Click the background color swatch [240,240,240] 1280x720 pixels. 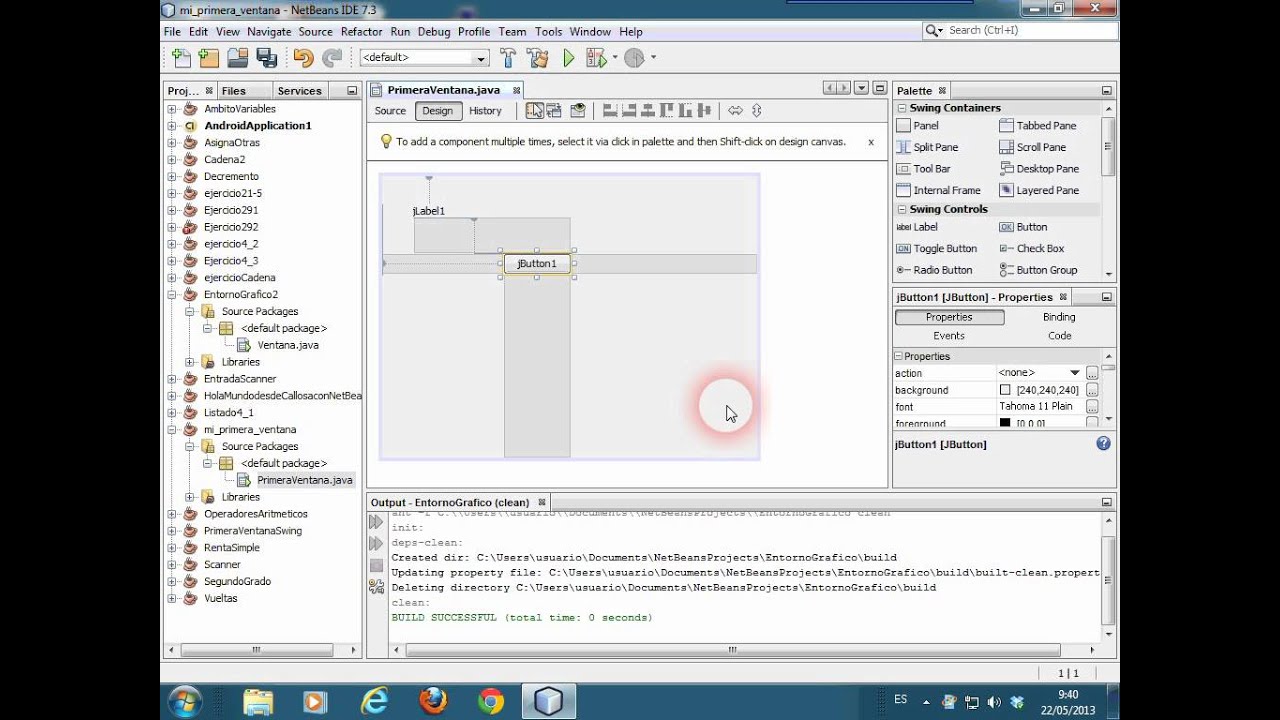pos(1005,390)
